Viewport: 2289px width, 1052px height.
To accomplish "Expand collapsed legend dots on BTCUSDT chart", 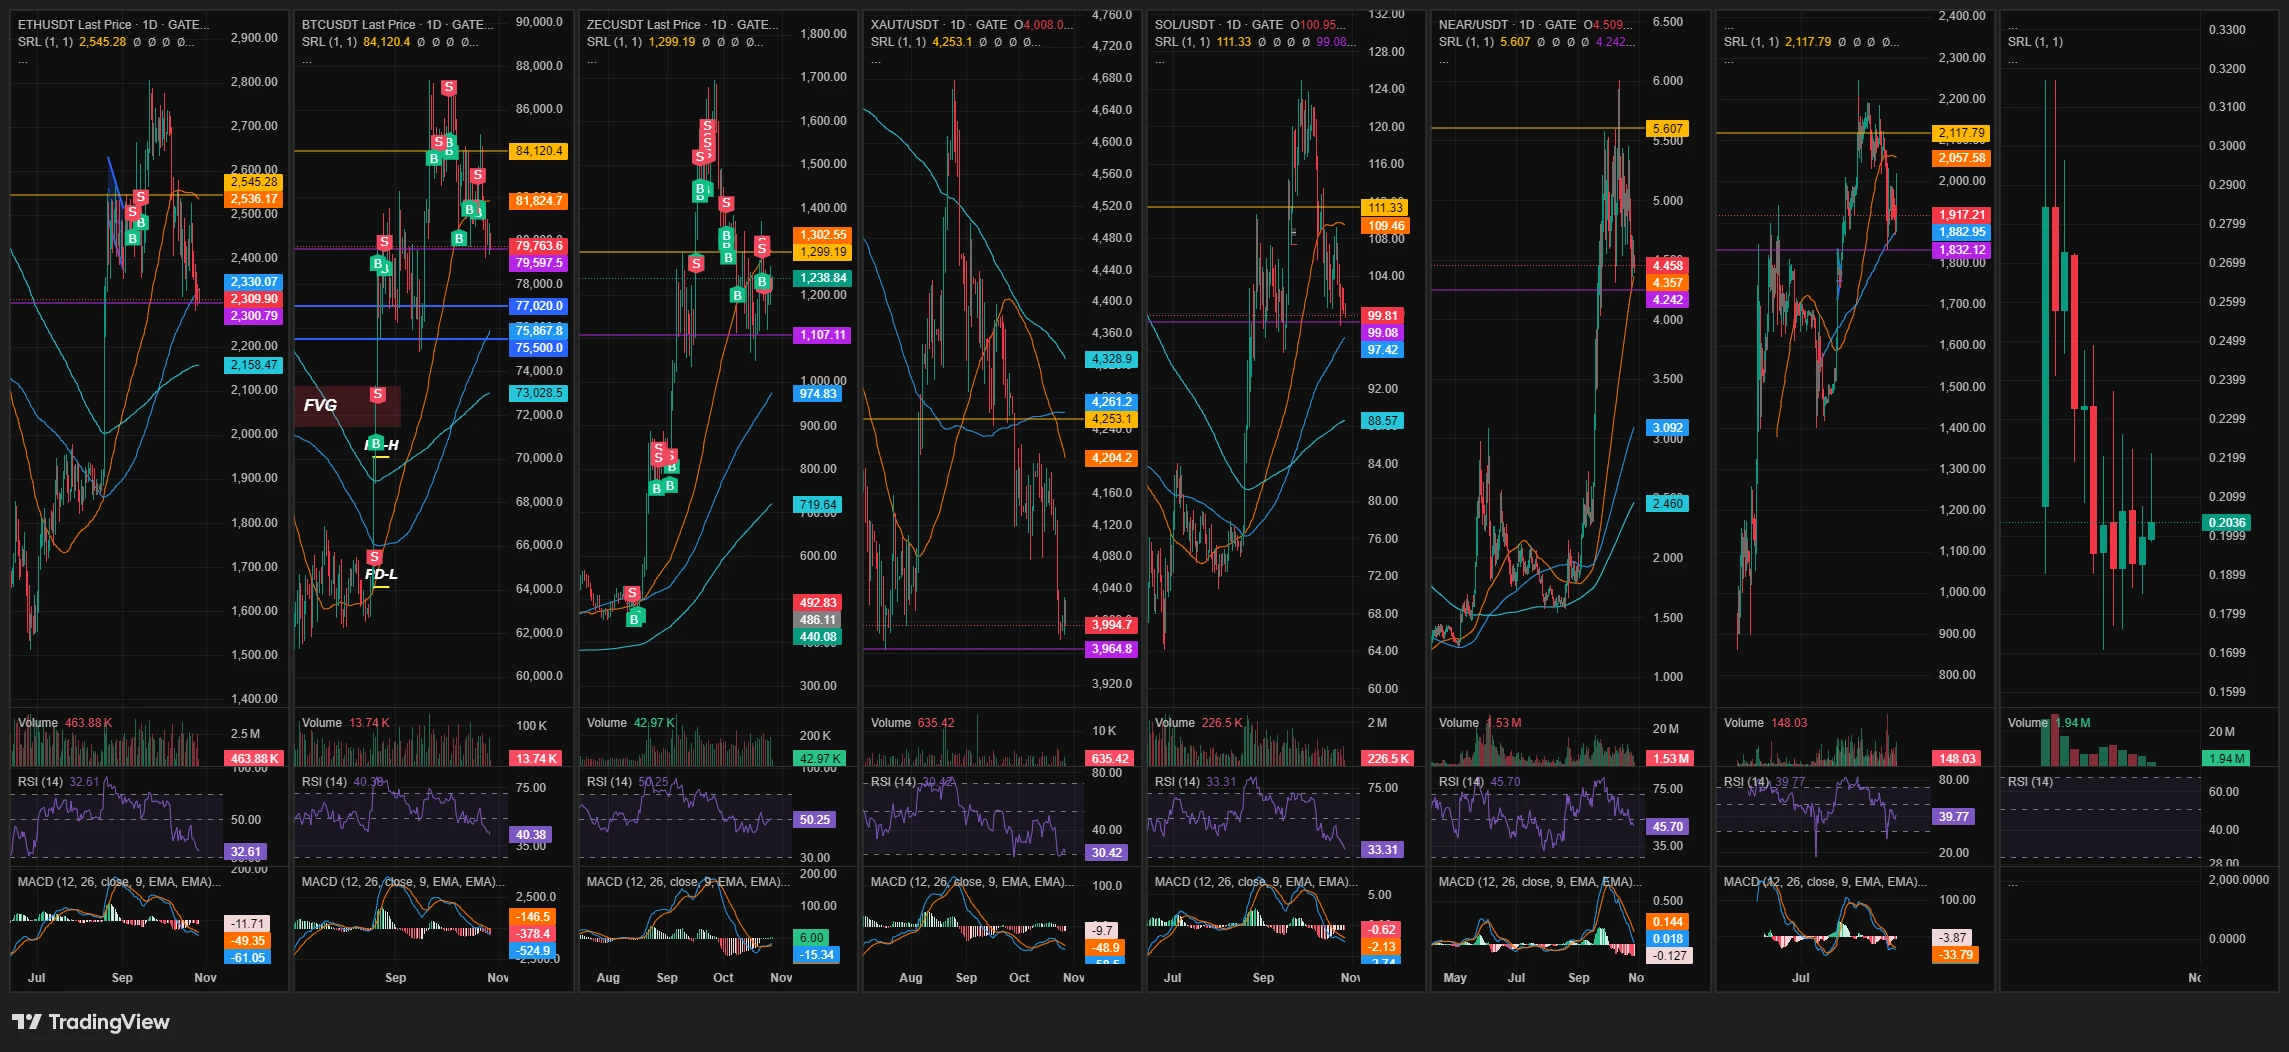I will pyautogui.click(x=306, y=60).
